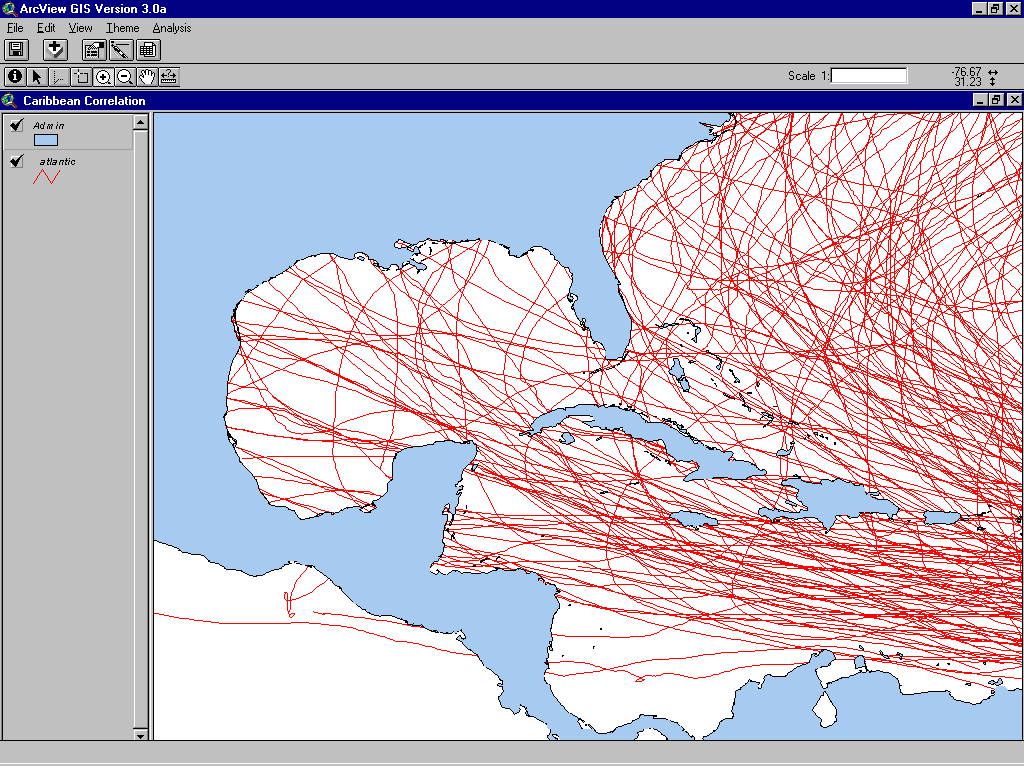Click the Save Project toolbar icon

pyautogui.click(x=16, y=50)
